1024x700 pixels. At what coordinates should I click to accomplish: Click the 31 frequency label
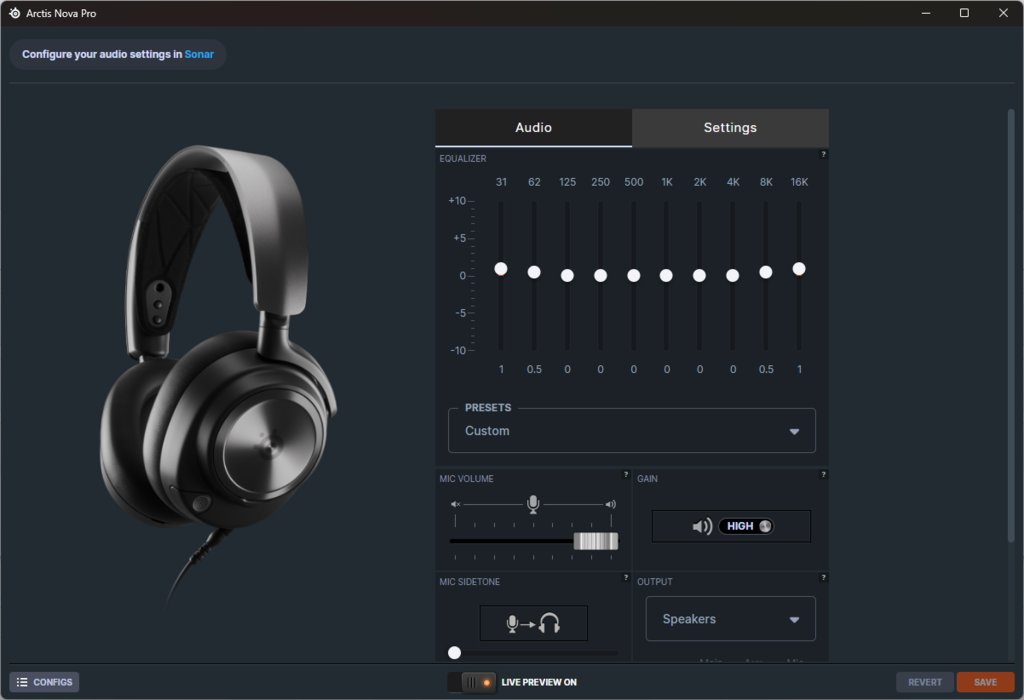[501, 182]
